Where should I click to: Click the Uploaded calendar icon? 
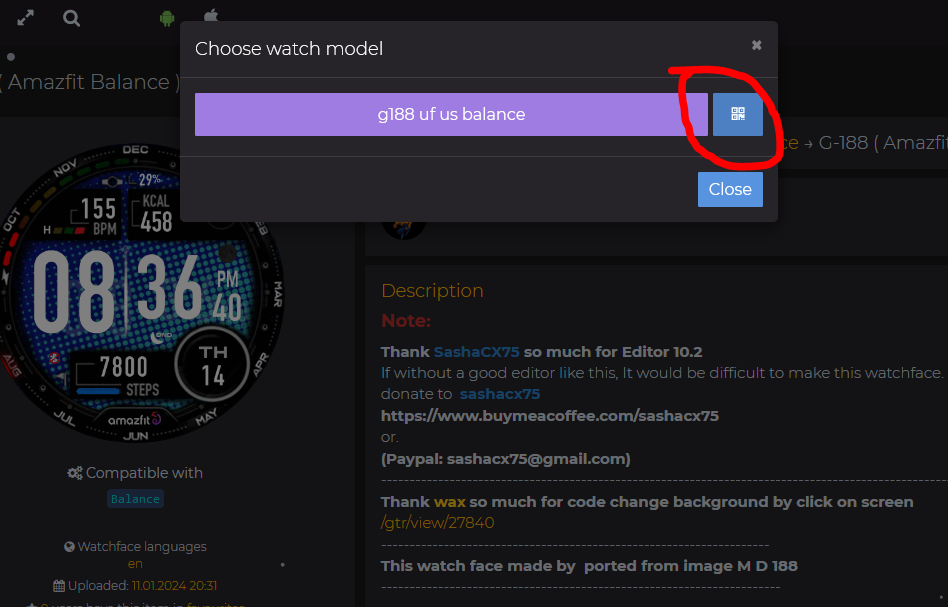click(59, 585)
